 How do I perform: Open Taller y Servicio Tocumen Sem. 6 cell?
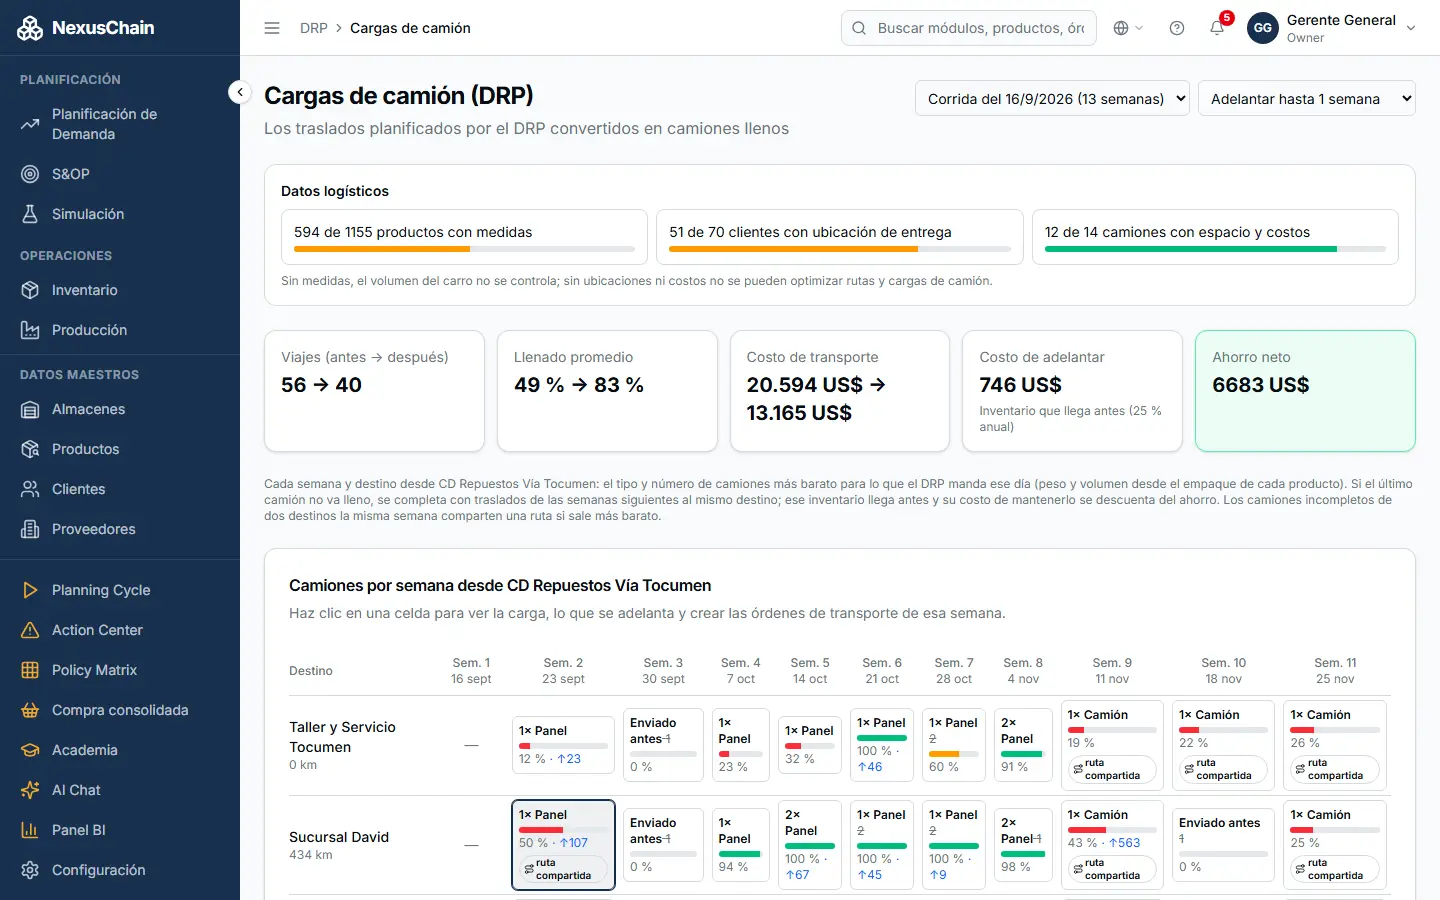point(882,745)
